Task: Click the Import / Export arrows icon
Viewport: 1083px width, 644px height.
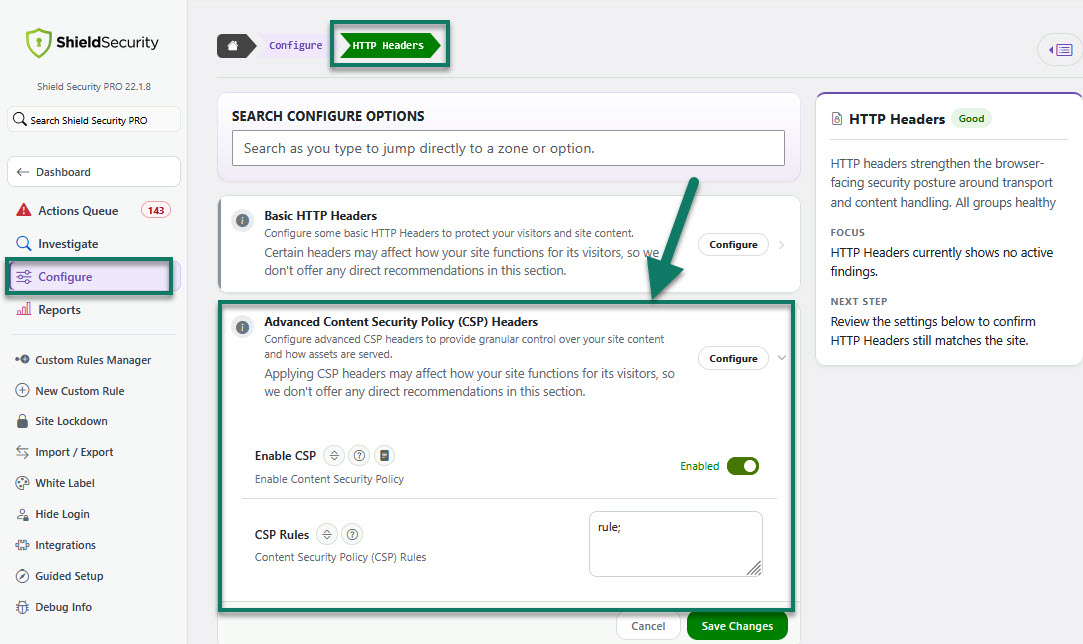Action: click(x=22, y=452)
